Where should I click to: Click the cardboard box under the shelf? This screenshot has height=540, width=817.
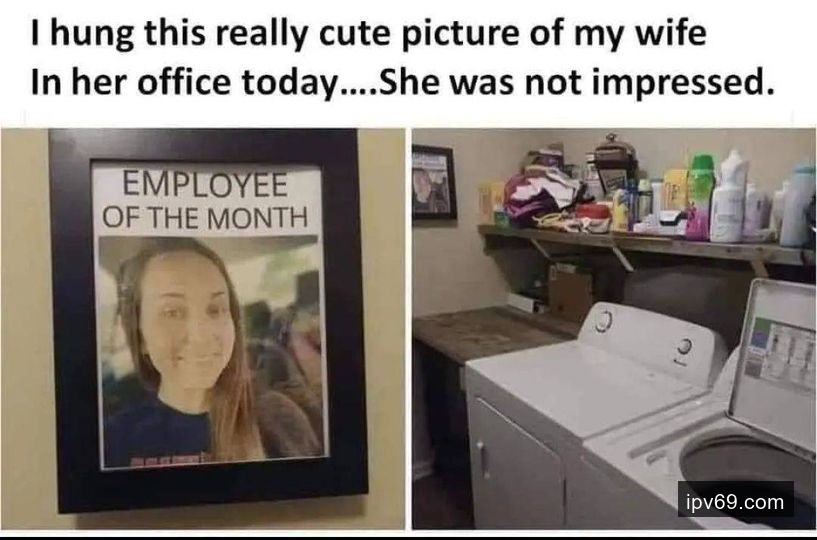click(571, 292)
